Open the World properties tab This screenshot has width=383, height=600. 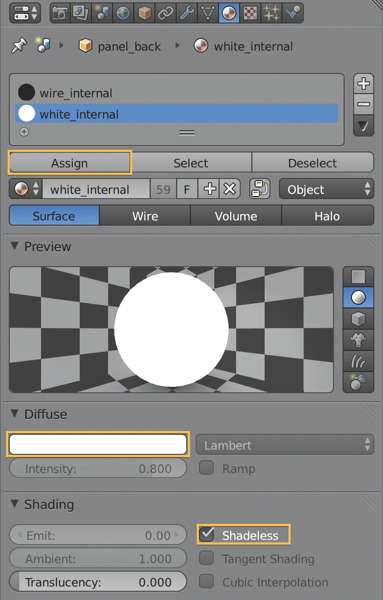click(x=123, y=13)
